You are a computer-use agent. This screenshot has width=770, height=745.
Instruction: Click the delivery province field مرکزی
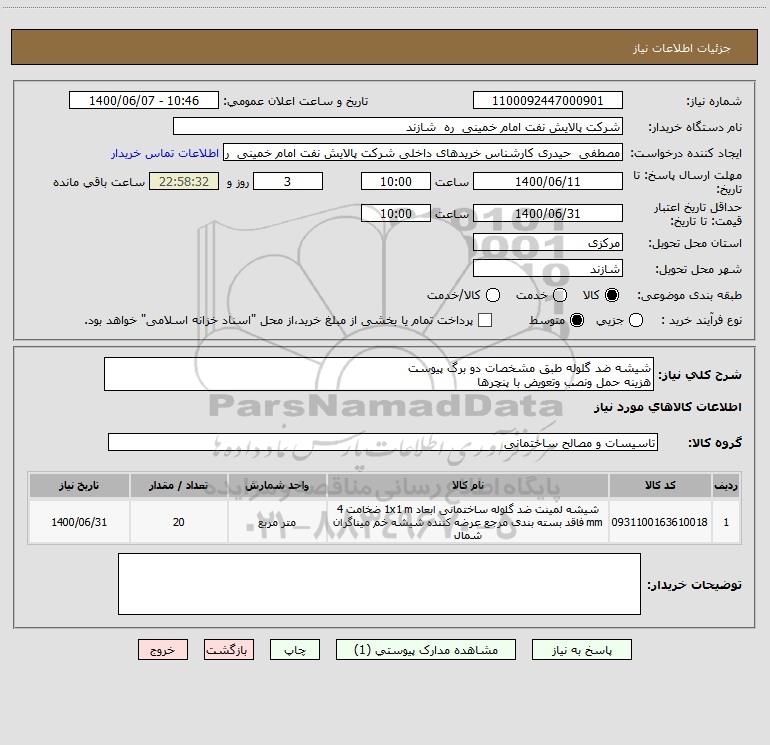548,243
